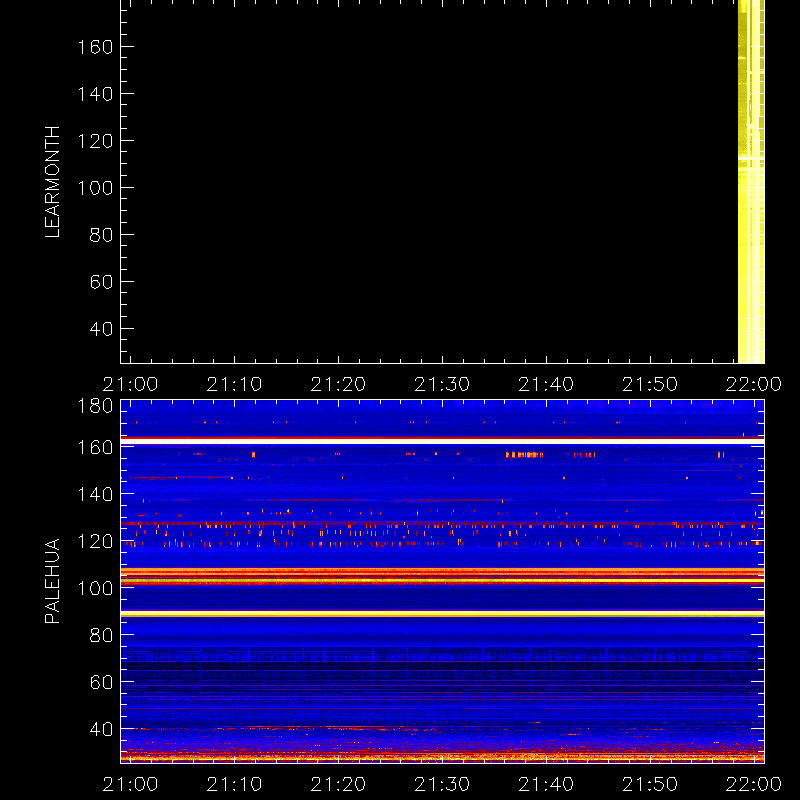Click the 140 frequency label on Palehua plot
800x800 pixels.
pyautogui.click(x=95, y=494)
